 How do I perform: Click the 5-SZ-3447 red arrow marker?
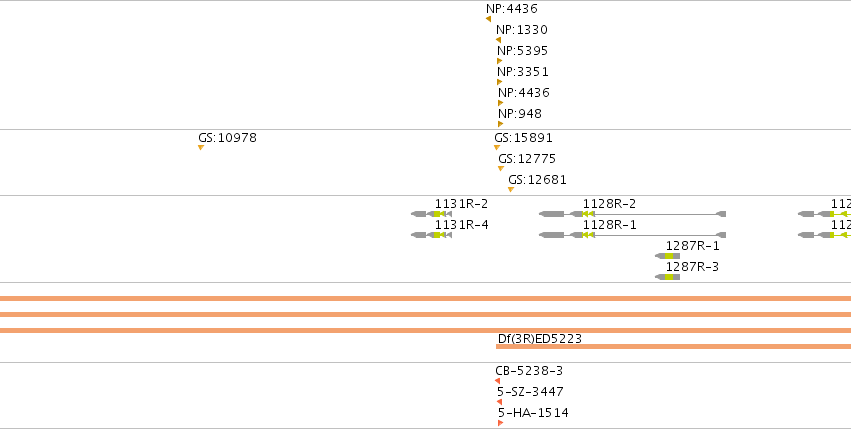pyautogui.click(x=499, y=402)
